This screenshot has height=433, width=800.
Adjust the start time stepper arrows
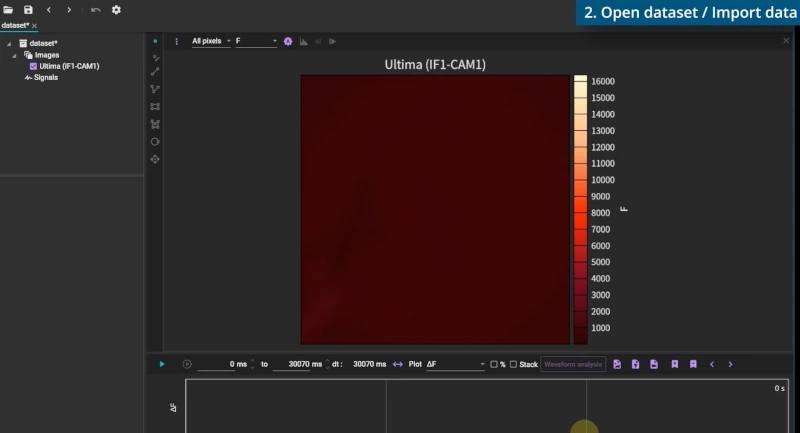(252, 364)
